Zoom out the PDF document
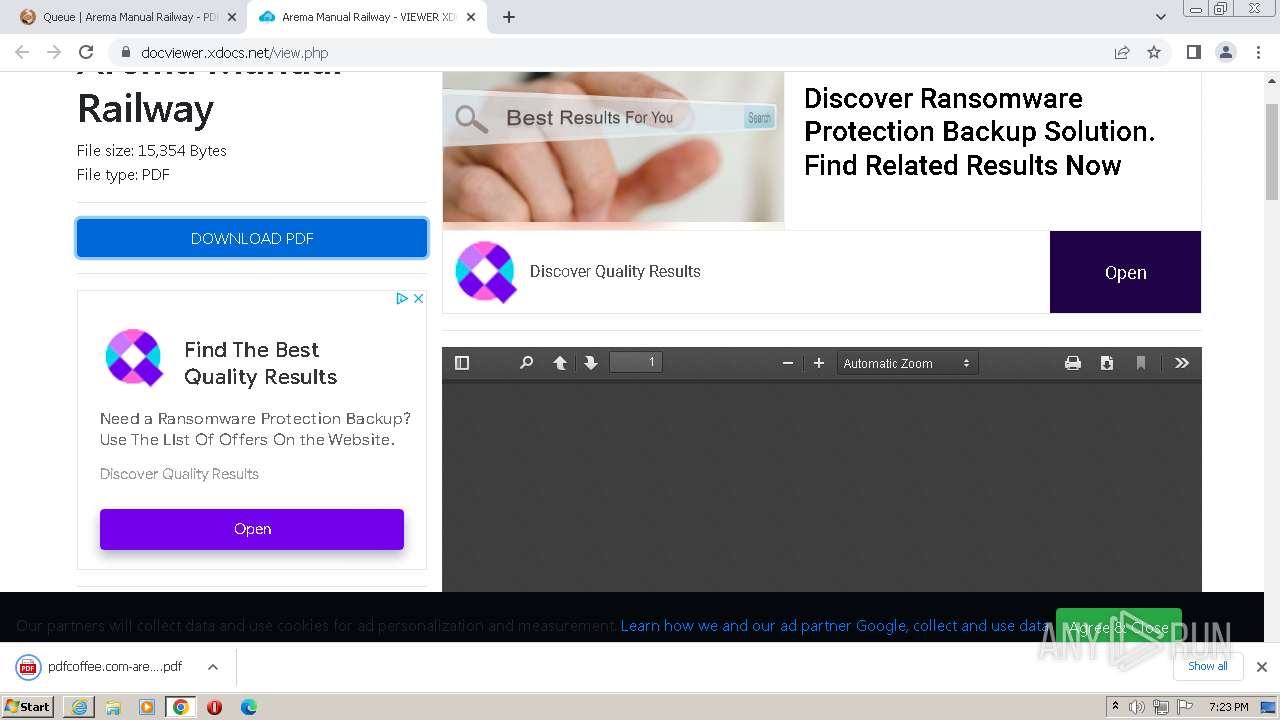Viewport: 1280px width, 720px height. [x=788, y=363]
